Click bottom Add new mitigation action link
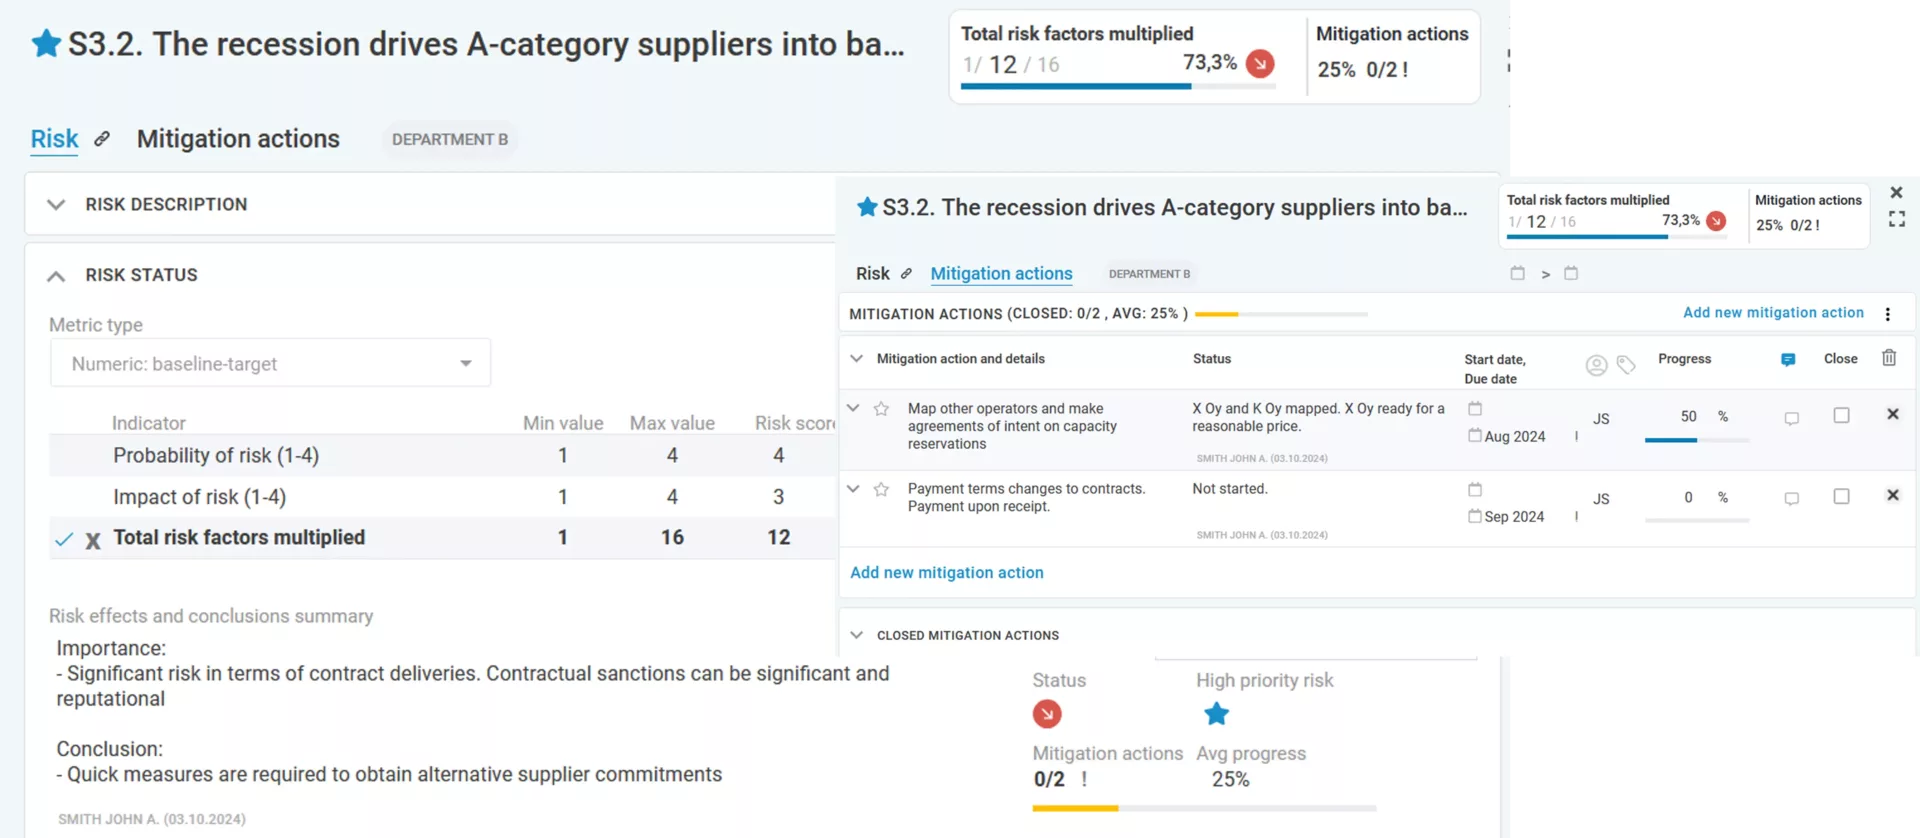This screenshot has width=1920, height=838. coord(946,573)
